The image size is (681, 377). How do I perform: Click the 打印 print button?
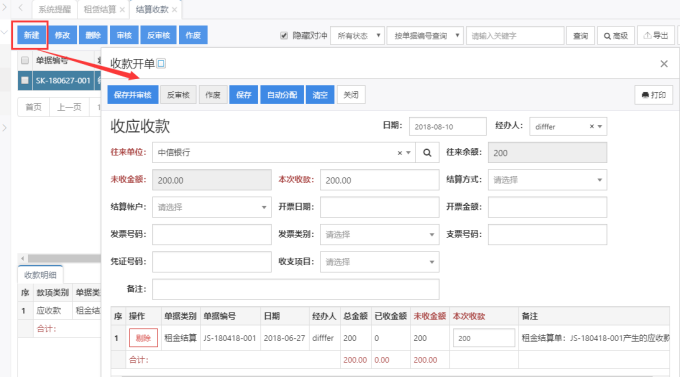(x=654, y=95)
